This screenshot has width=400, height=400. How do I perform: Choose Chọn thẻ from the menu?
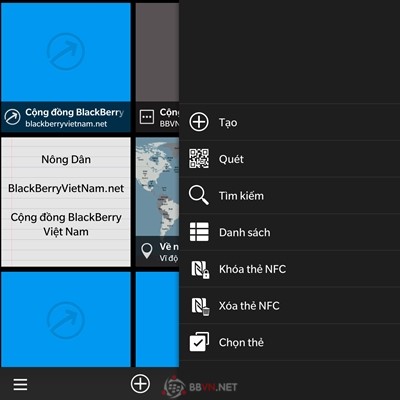coord(290,342)
